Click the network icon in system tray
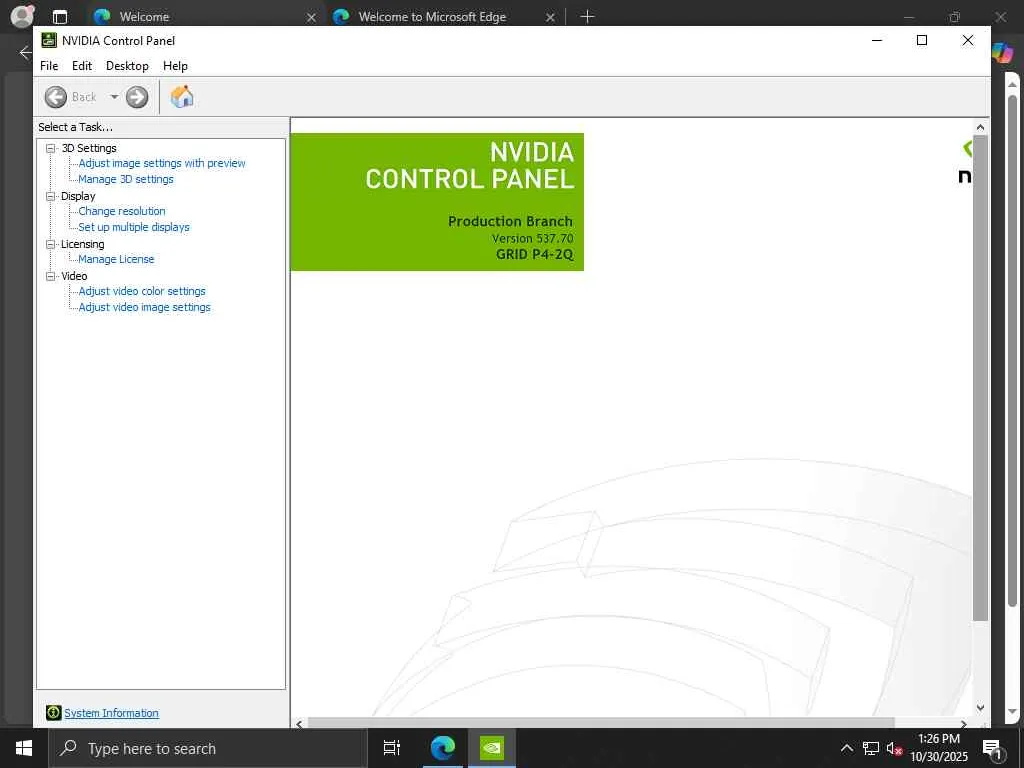This screenshot has height=768, width=1024. coord(871,748)
